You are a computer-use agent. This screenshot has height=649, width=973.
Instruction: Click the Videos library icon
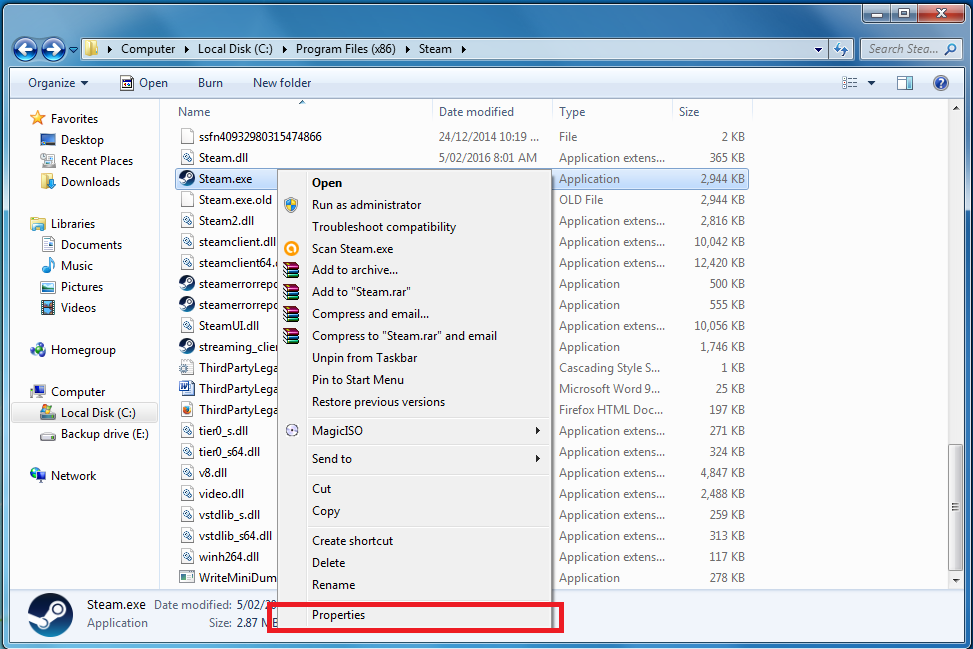pyautogui.click(x=48, y=308)
